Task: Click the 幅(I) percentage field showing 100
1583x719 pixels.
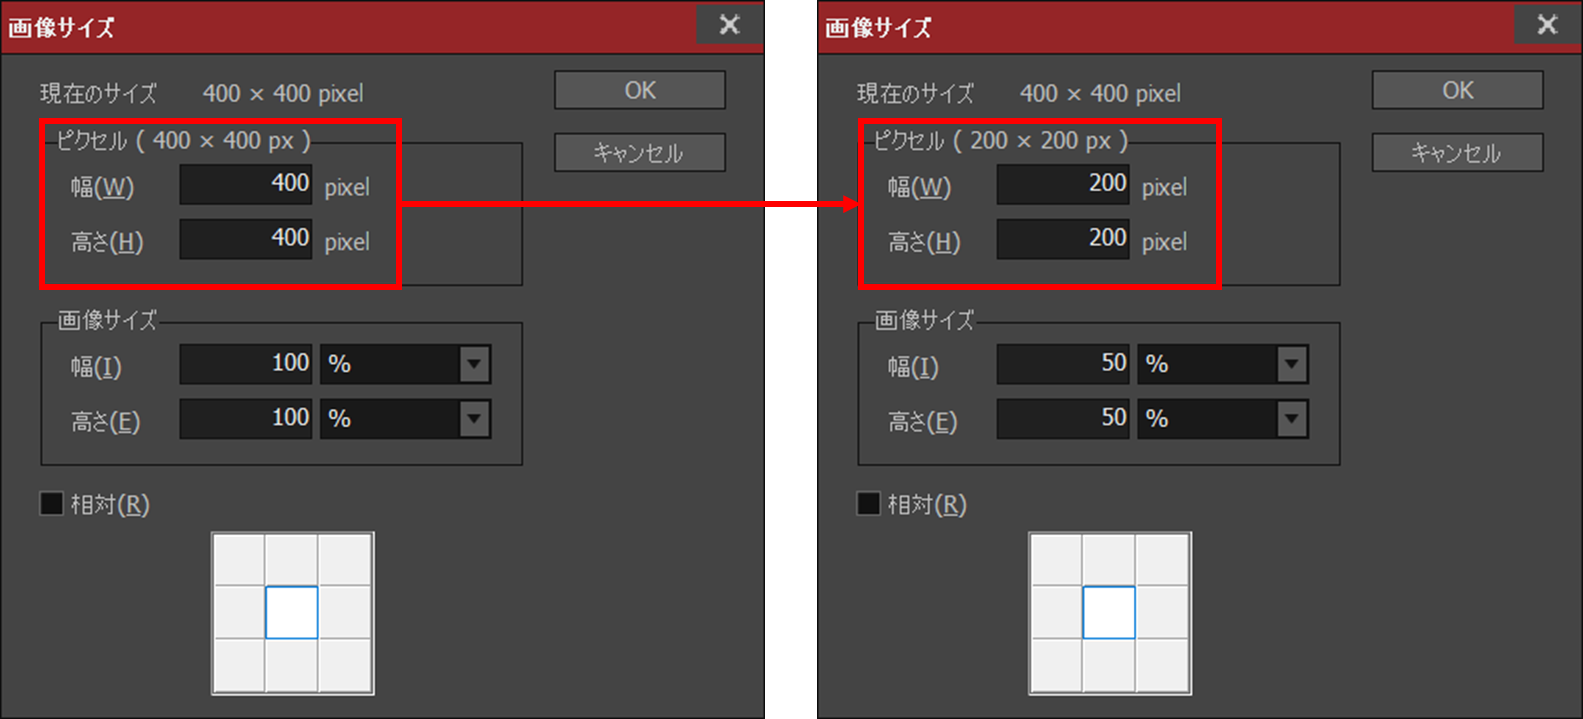Action: click(246, 364)
